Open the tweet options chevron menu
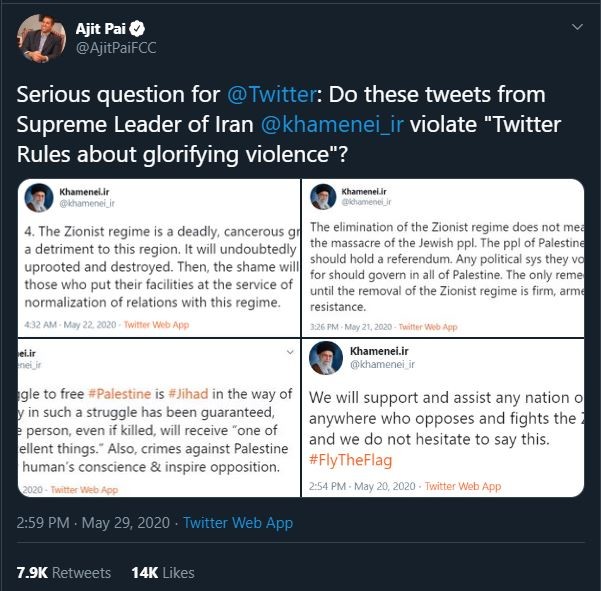 click(x=576, y=26)
